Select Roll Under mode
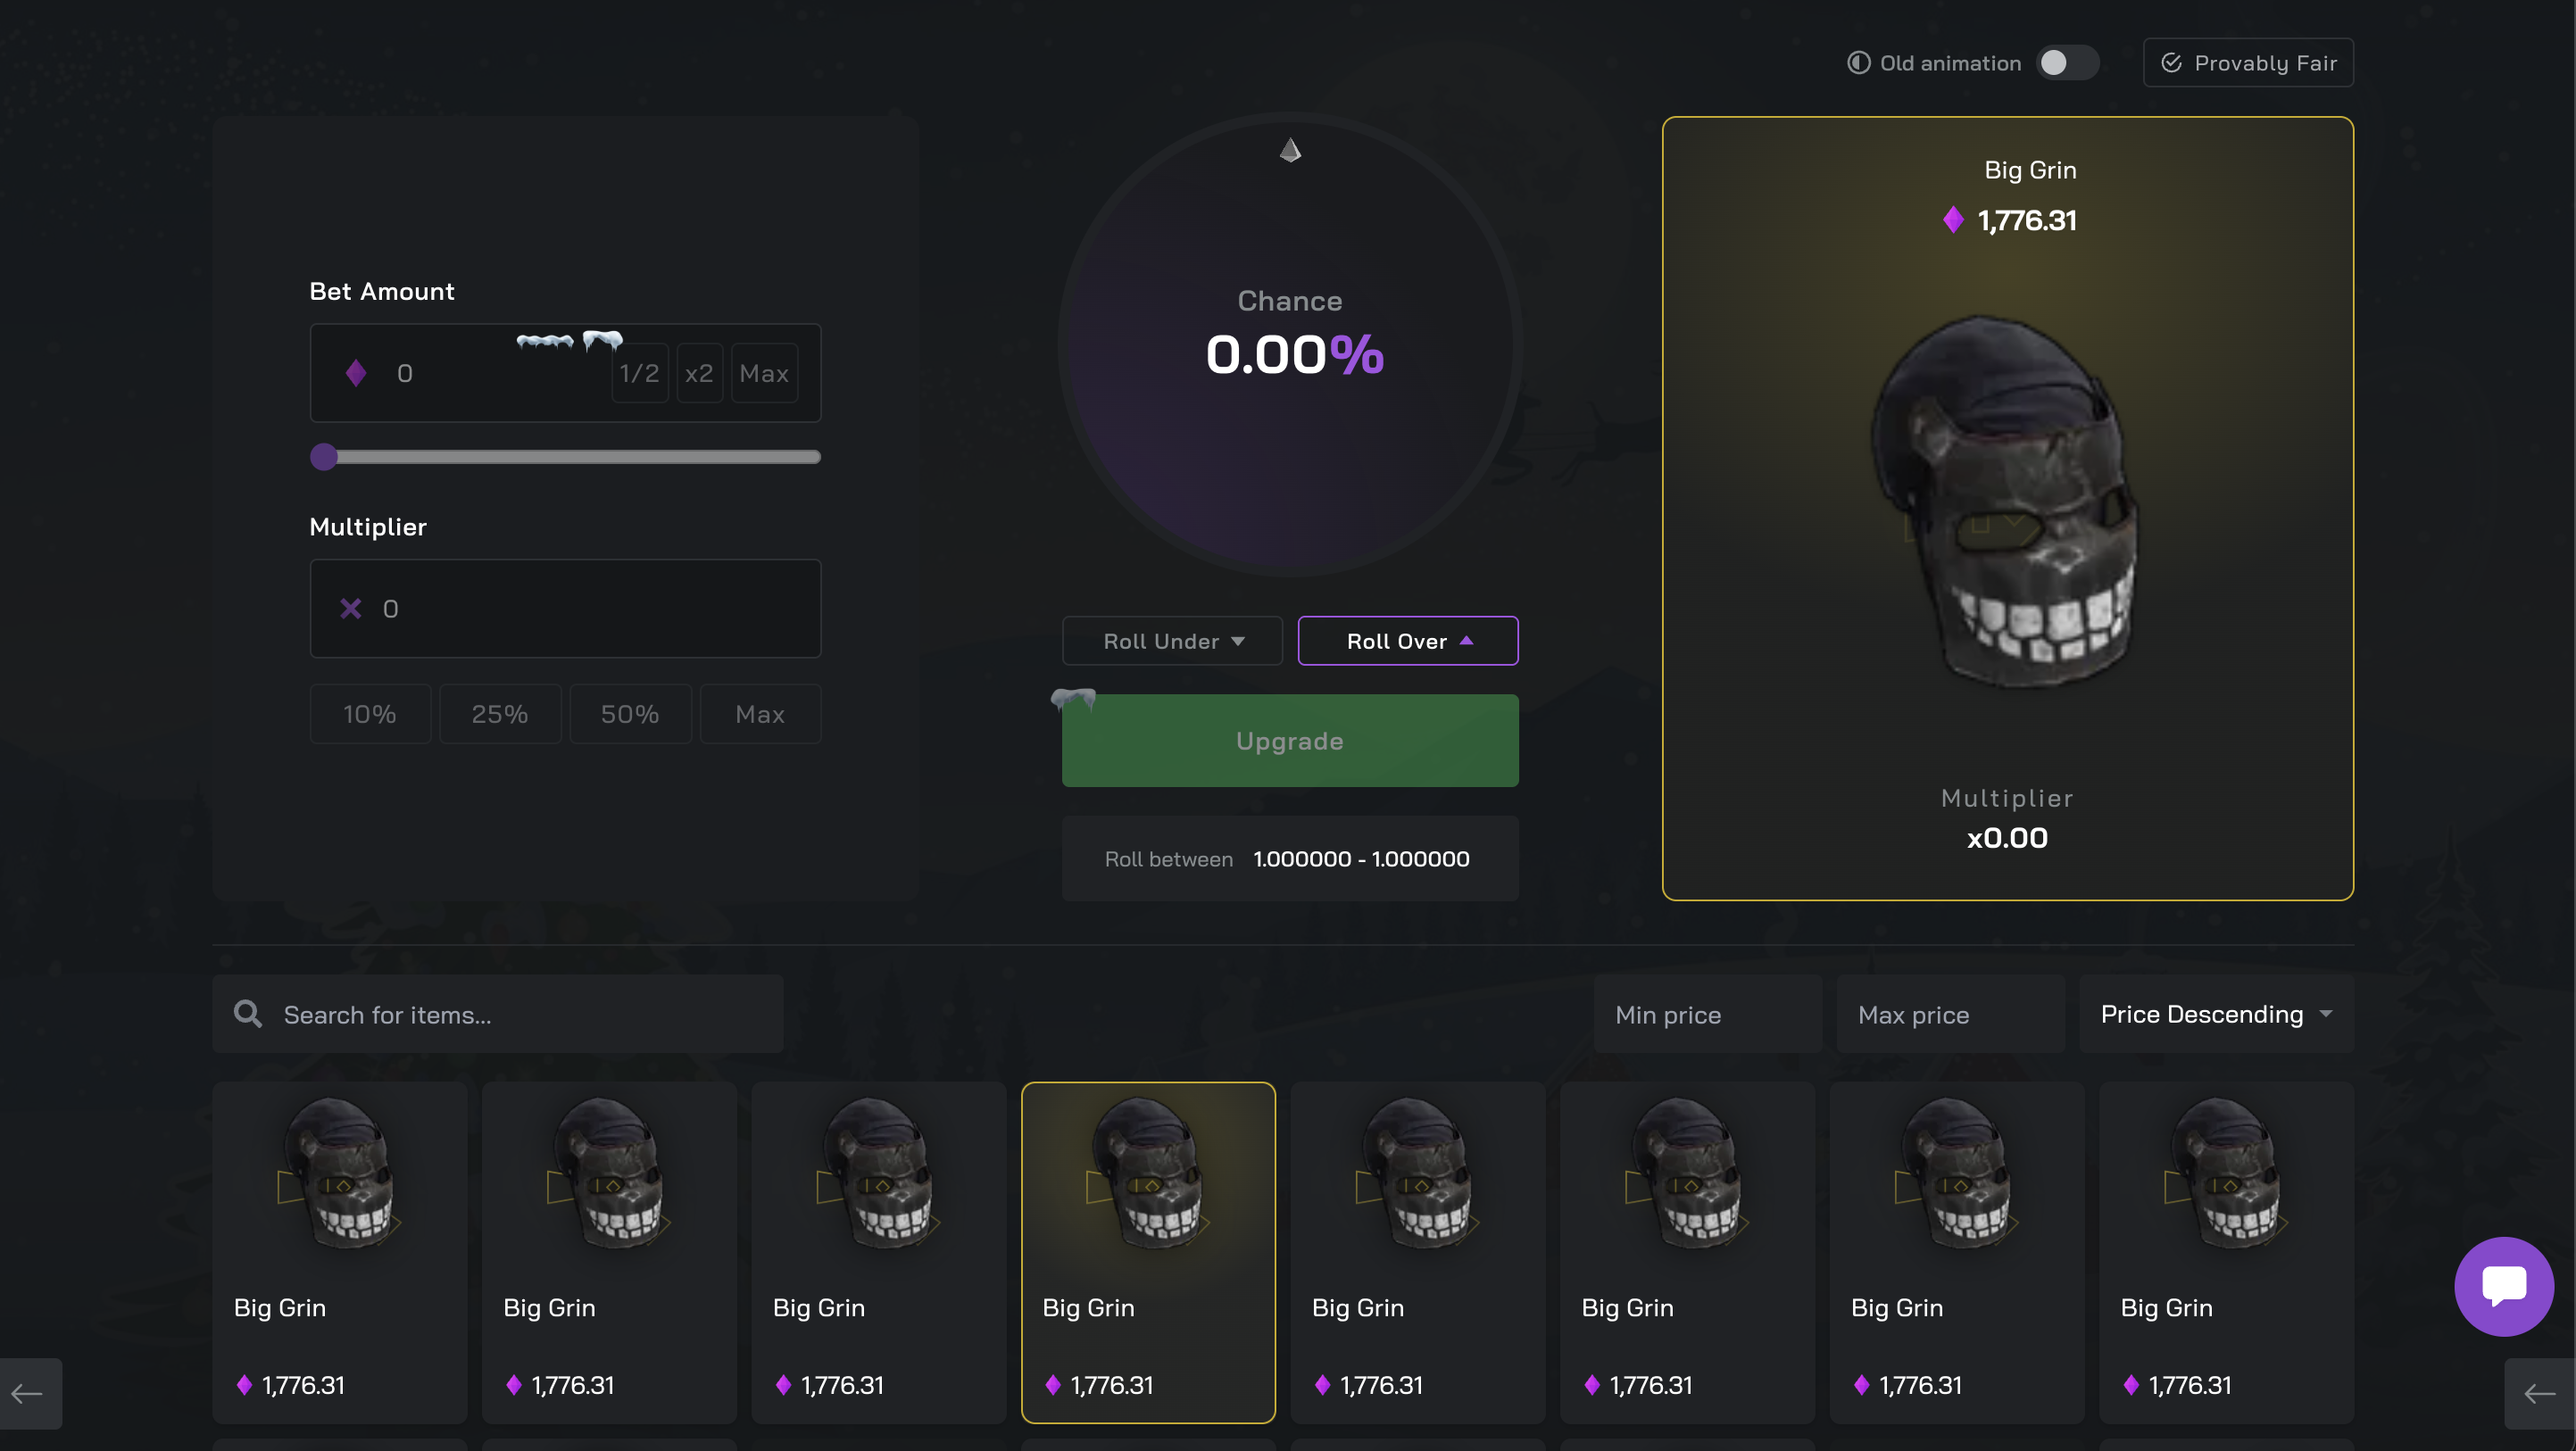2576x1451 pixels. [x=1172, y=641]
